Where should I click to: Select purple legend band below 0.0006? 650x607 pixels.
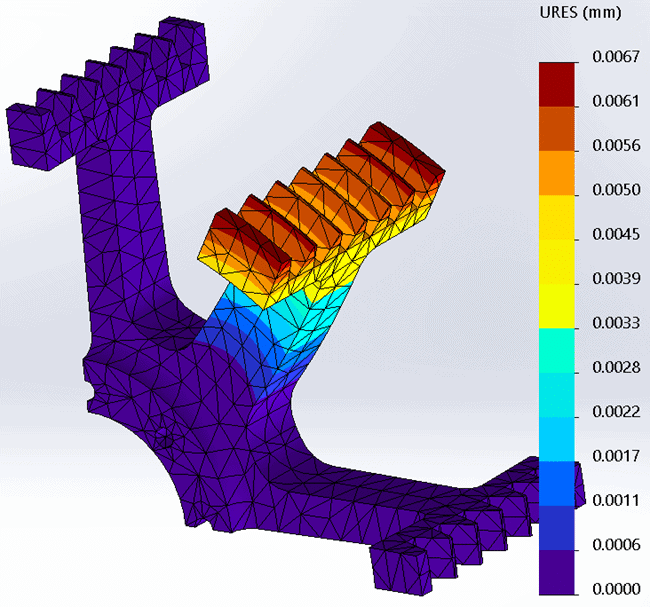click(557, 572)
